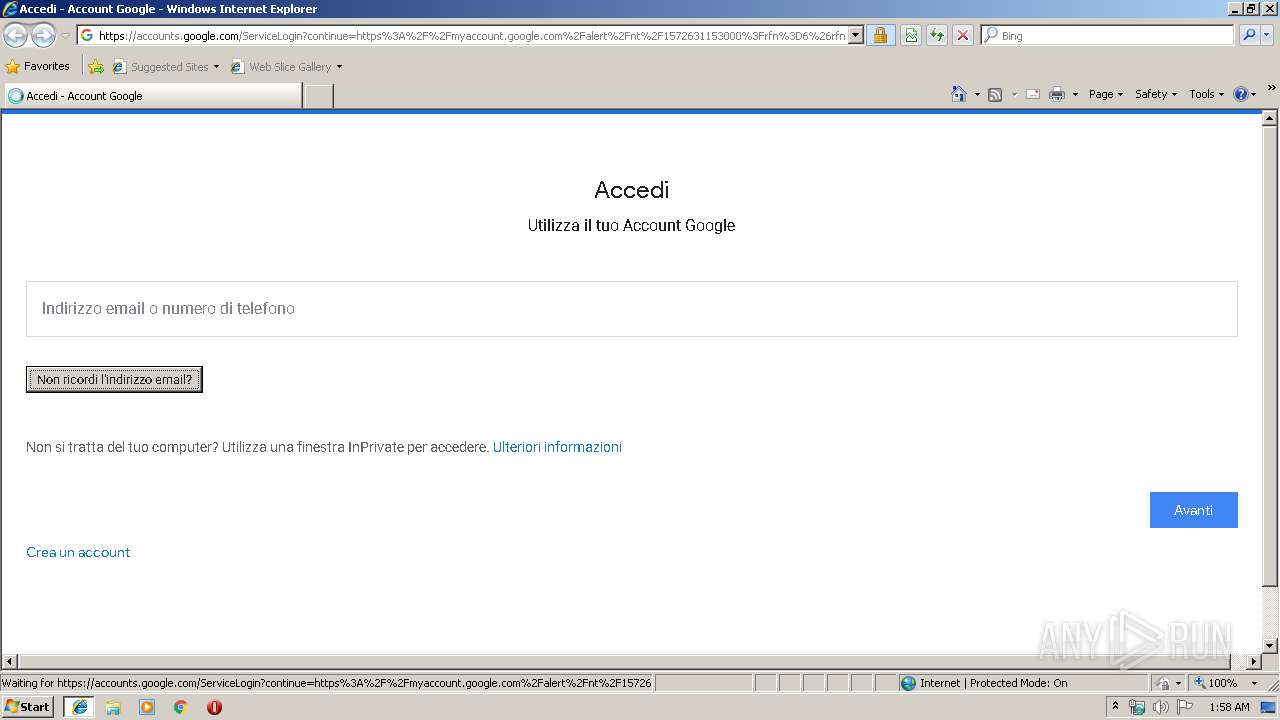Expand the address bar URL dropdown
Screen dimensions: 1280x720
pyautogui.click(x=856, y=36)
